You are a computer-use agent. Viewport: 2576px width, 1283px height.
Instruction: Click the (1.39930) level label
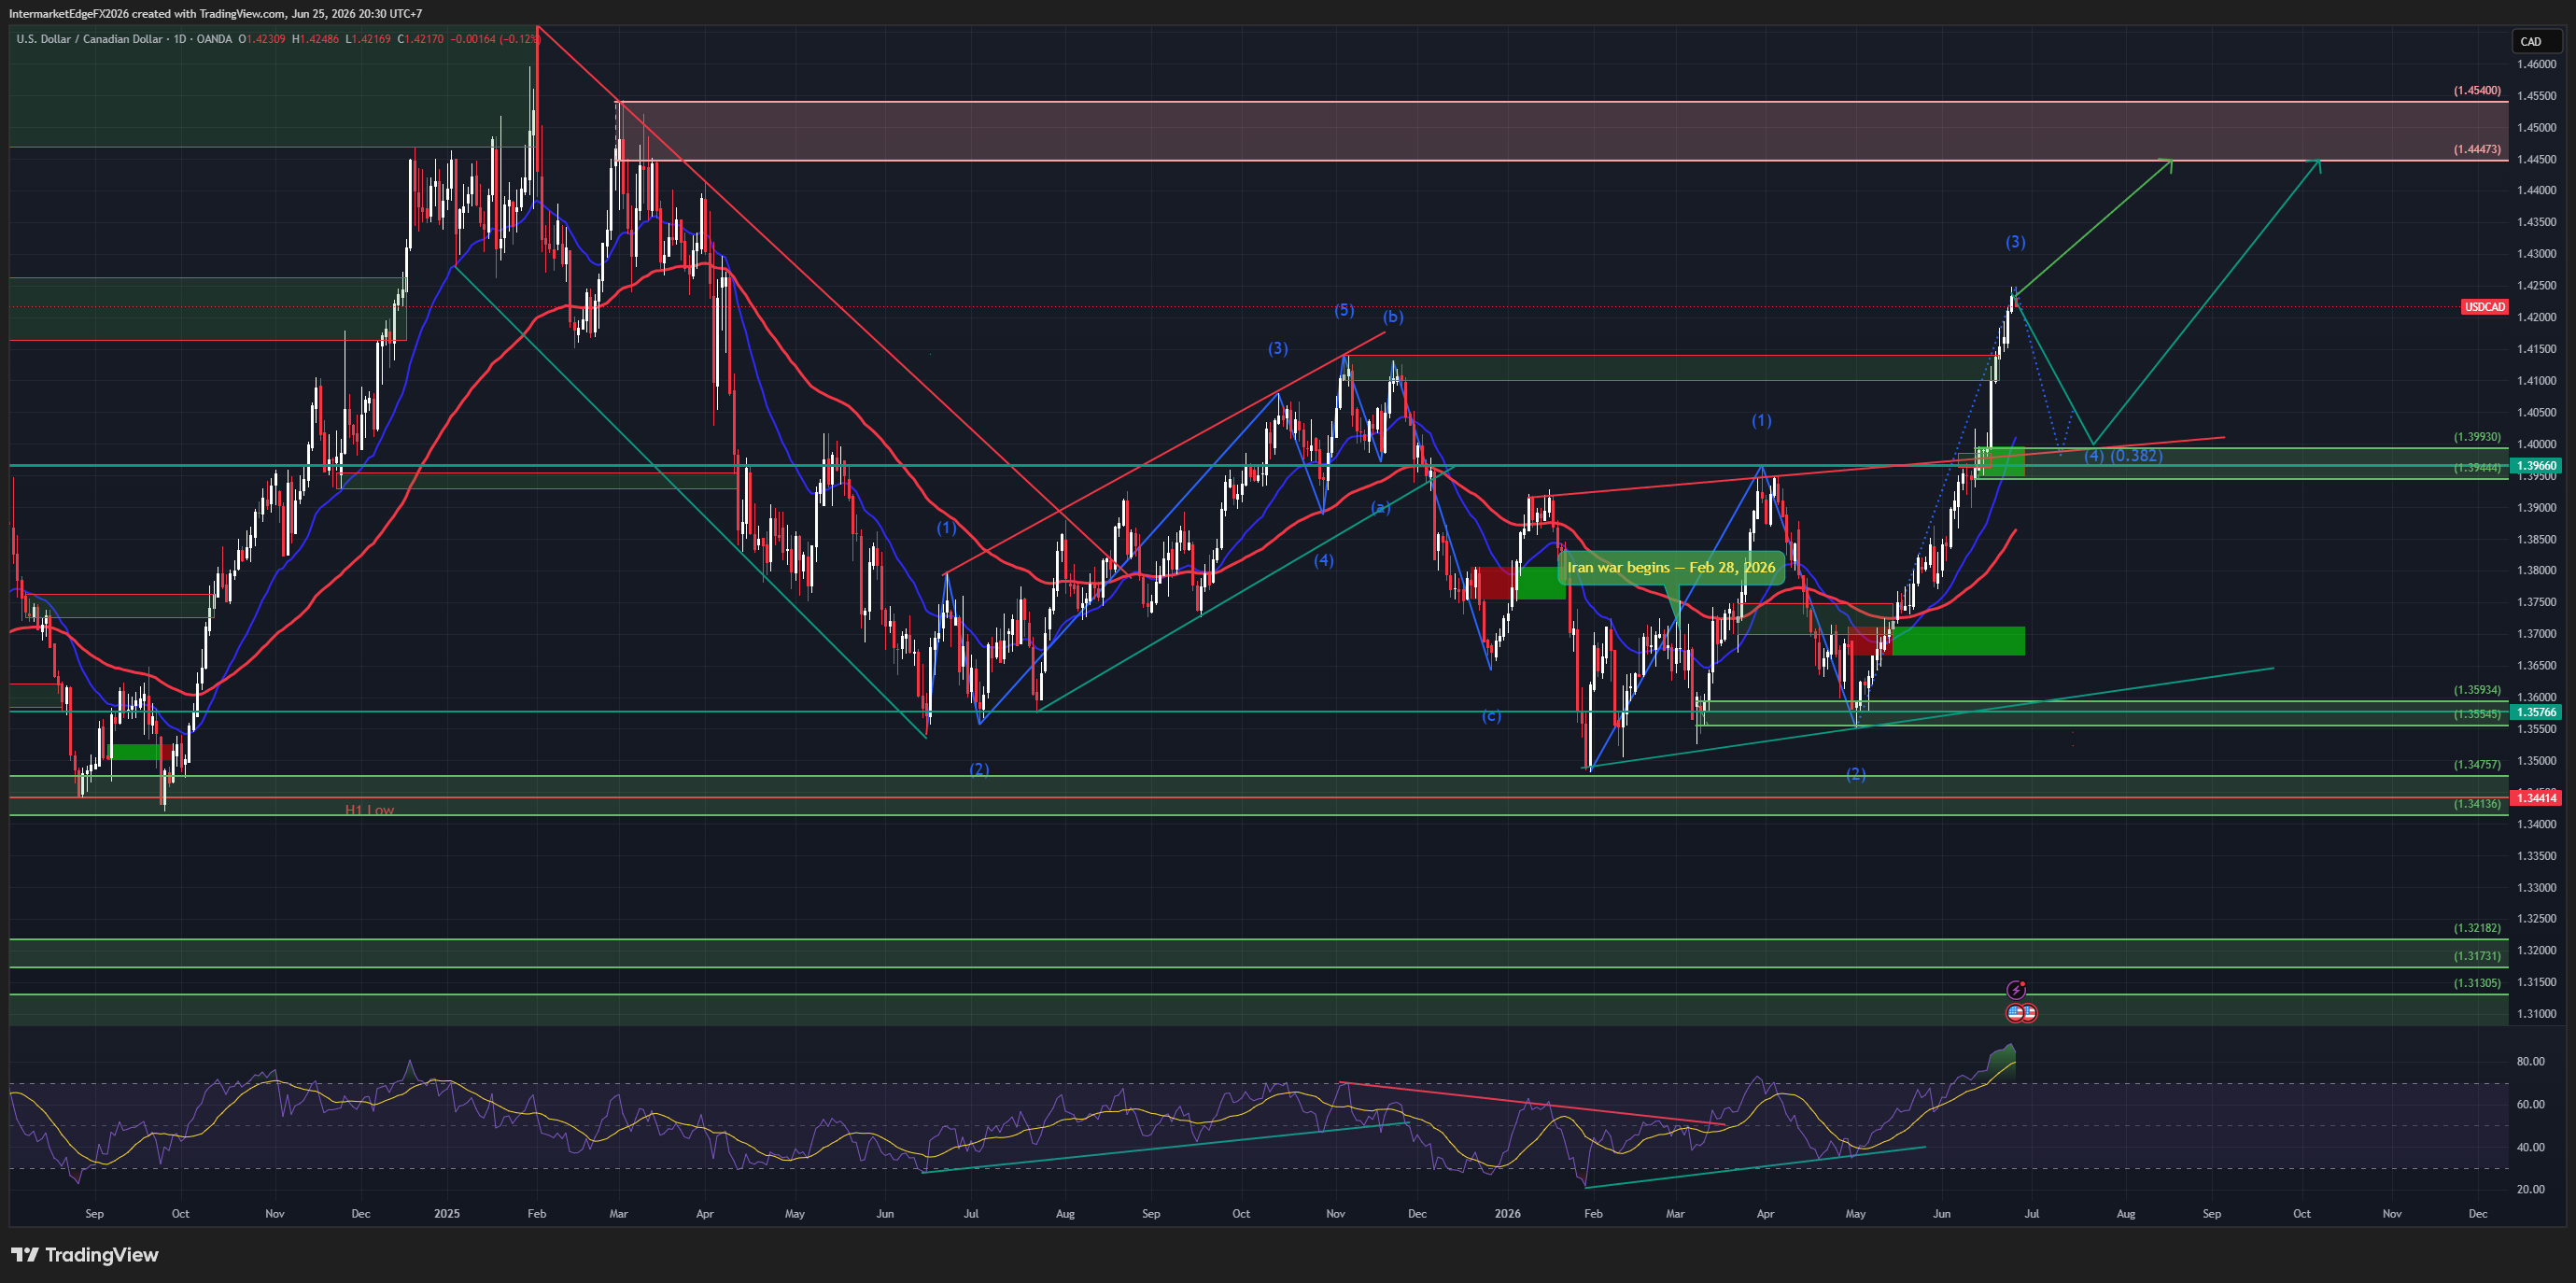click(x=2476, y=437)
